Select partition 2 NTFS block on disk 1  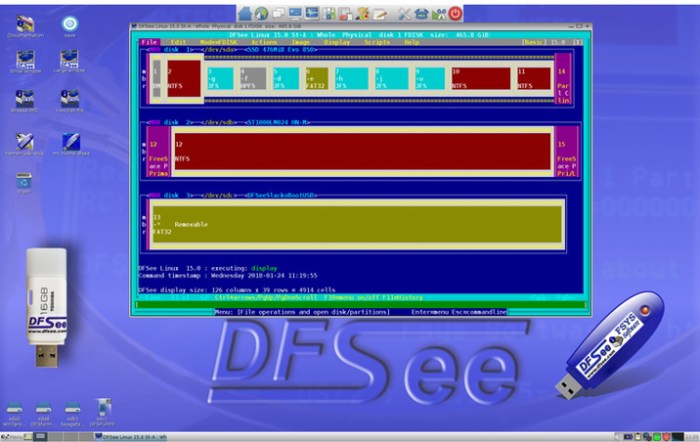(x=183, y=79)
